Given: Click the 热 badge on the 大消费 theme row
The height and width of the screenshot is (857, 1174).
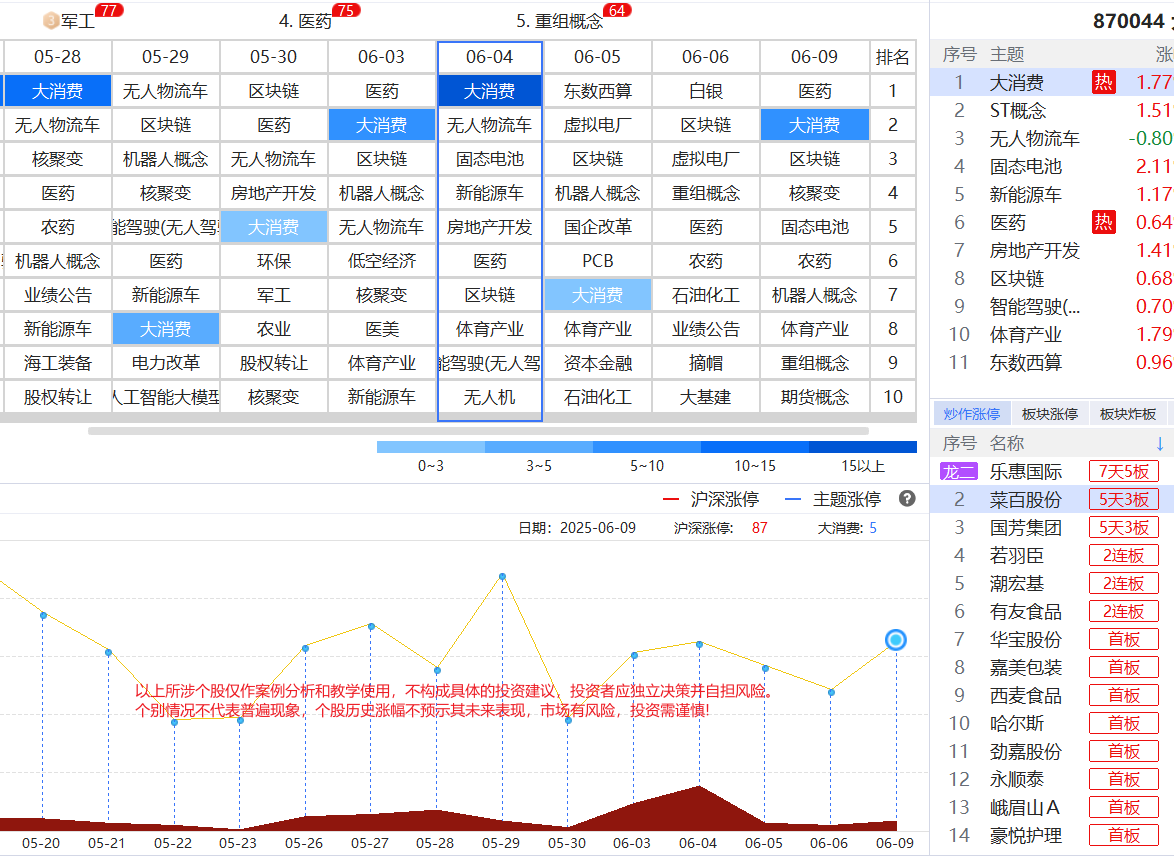Looking at the screenshot, I should click(x=1104, y=82).
